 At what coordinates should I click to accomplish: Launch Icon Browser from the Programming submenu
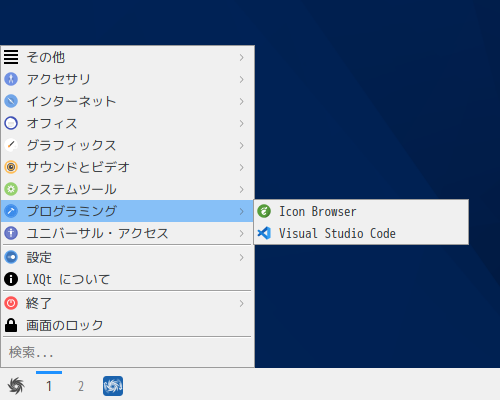[x=361, y=211]
